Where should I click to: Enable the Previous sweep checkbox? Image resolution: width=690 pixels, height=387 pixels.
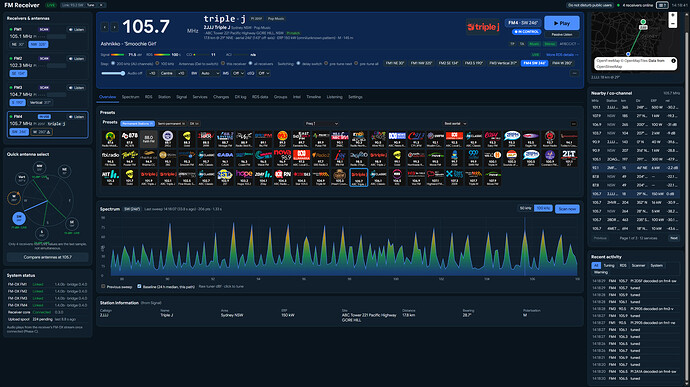coord(103,287)
